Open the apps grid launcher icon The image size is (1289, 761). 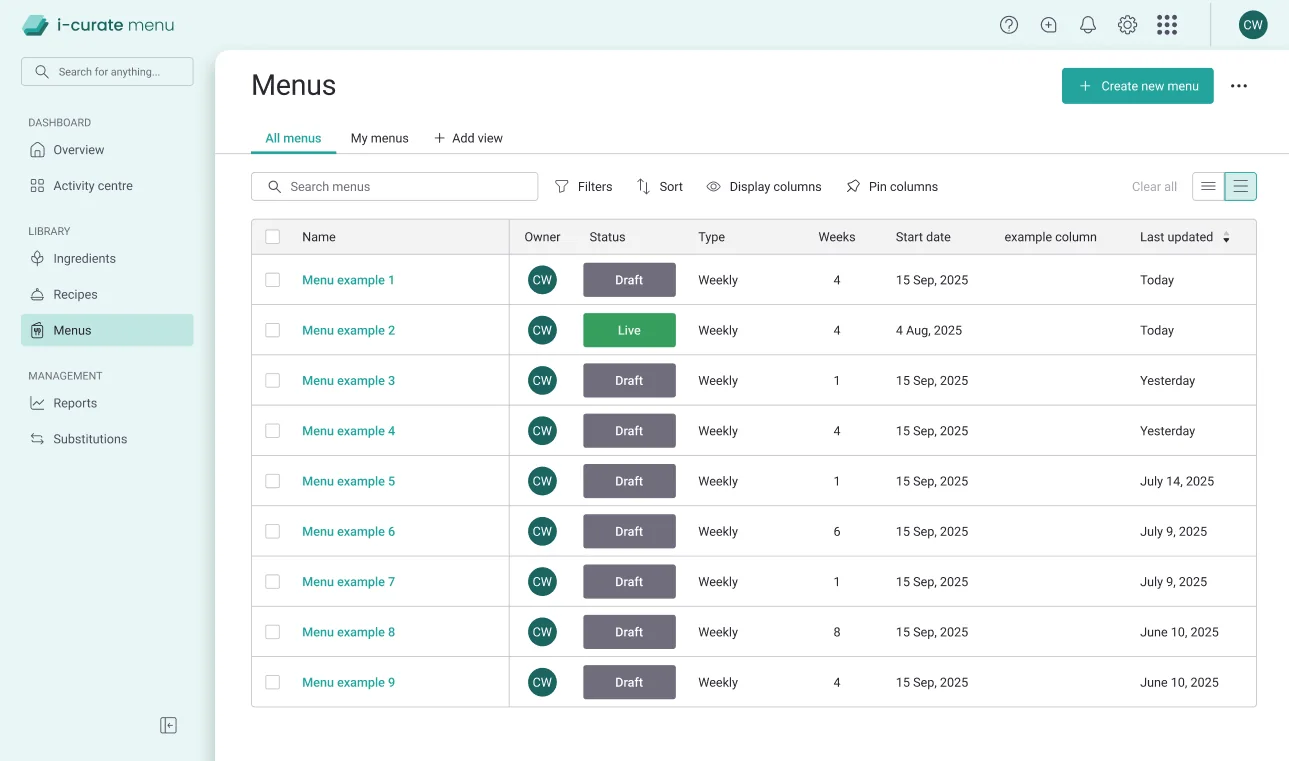point(1167,25)
